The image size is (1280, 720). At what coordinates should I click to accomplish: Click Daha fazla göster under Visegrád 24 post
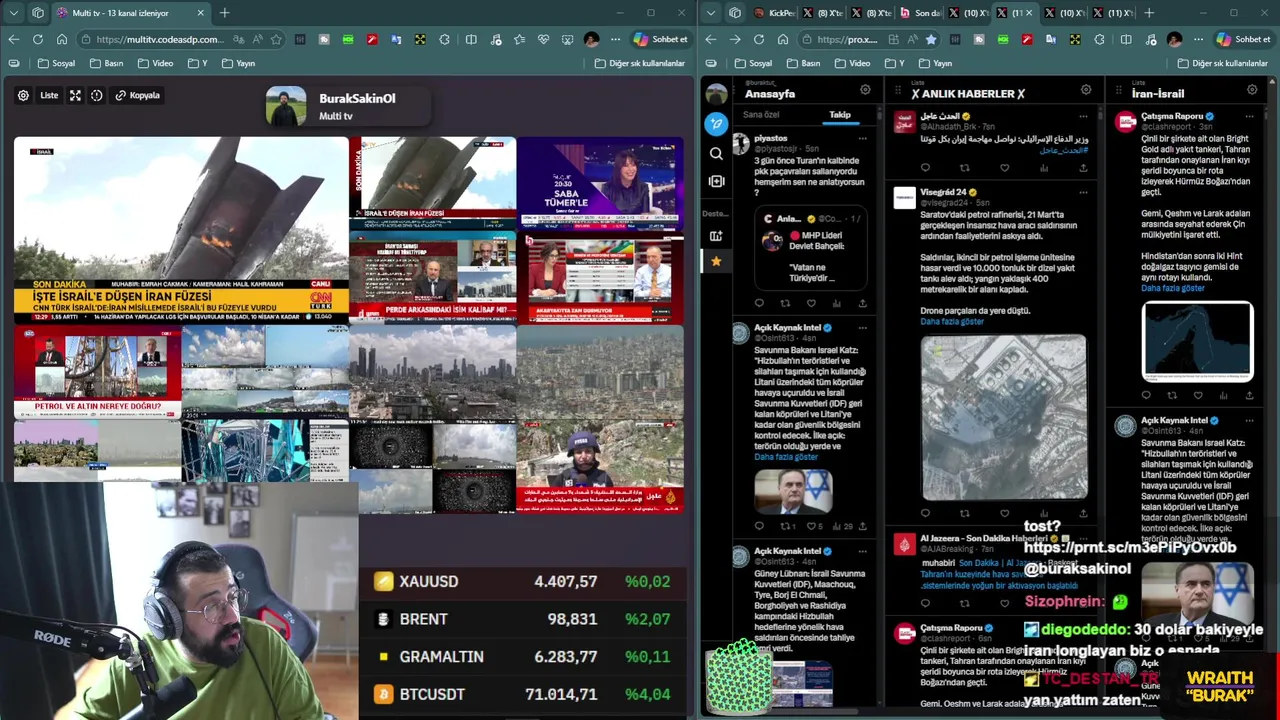952,322
